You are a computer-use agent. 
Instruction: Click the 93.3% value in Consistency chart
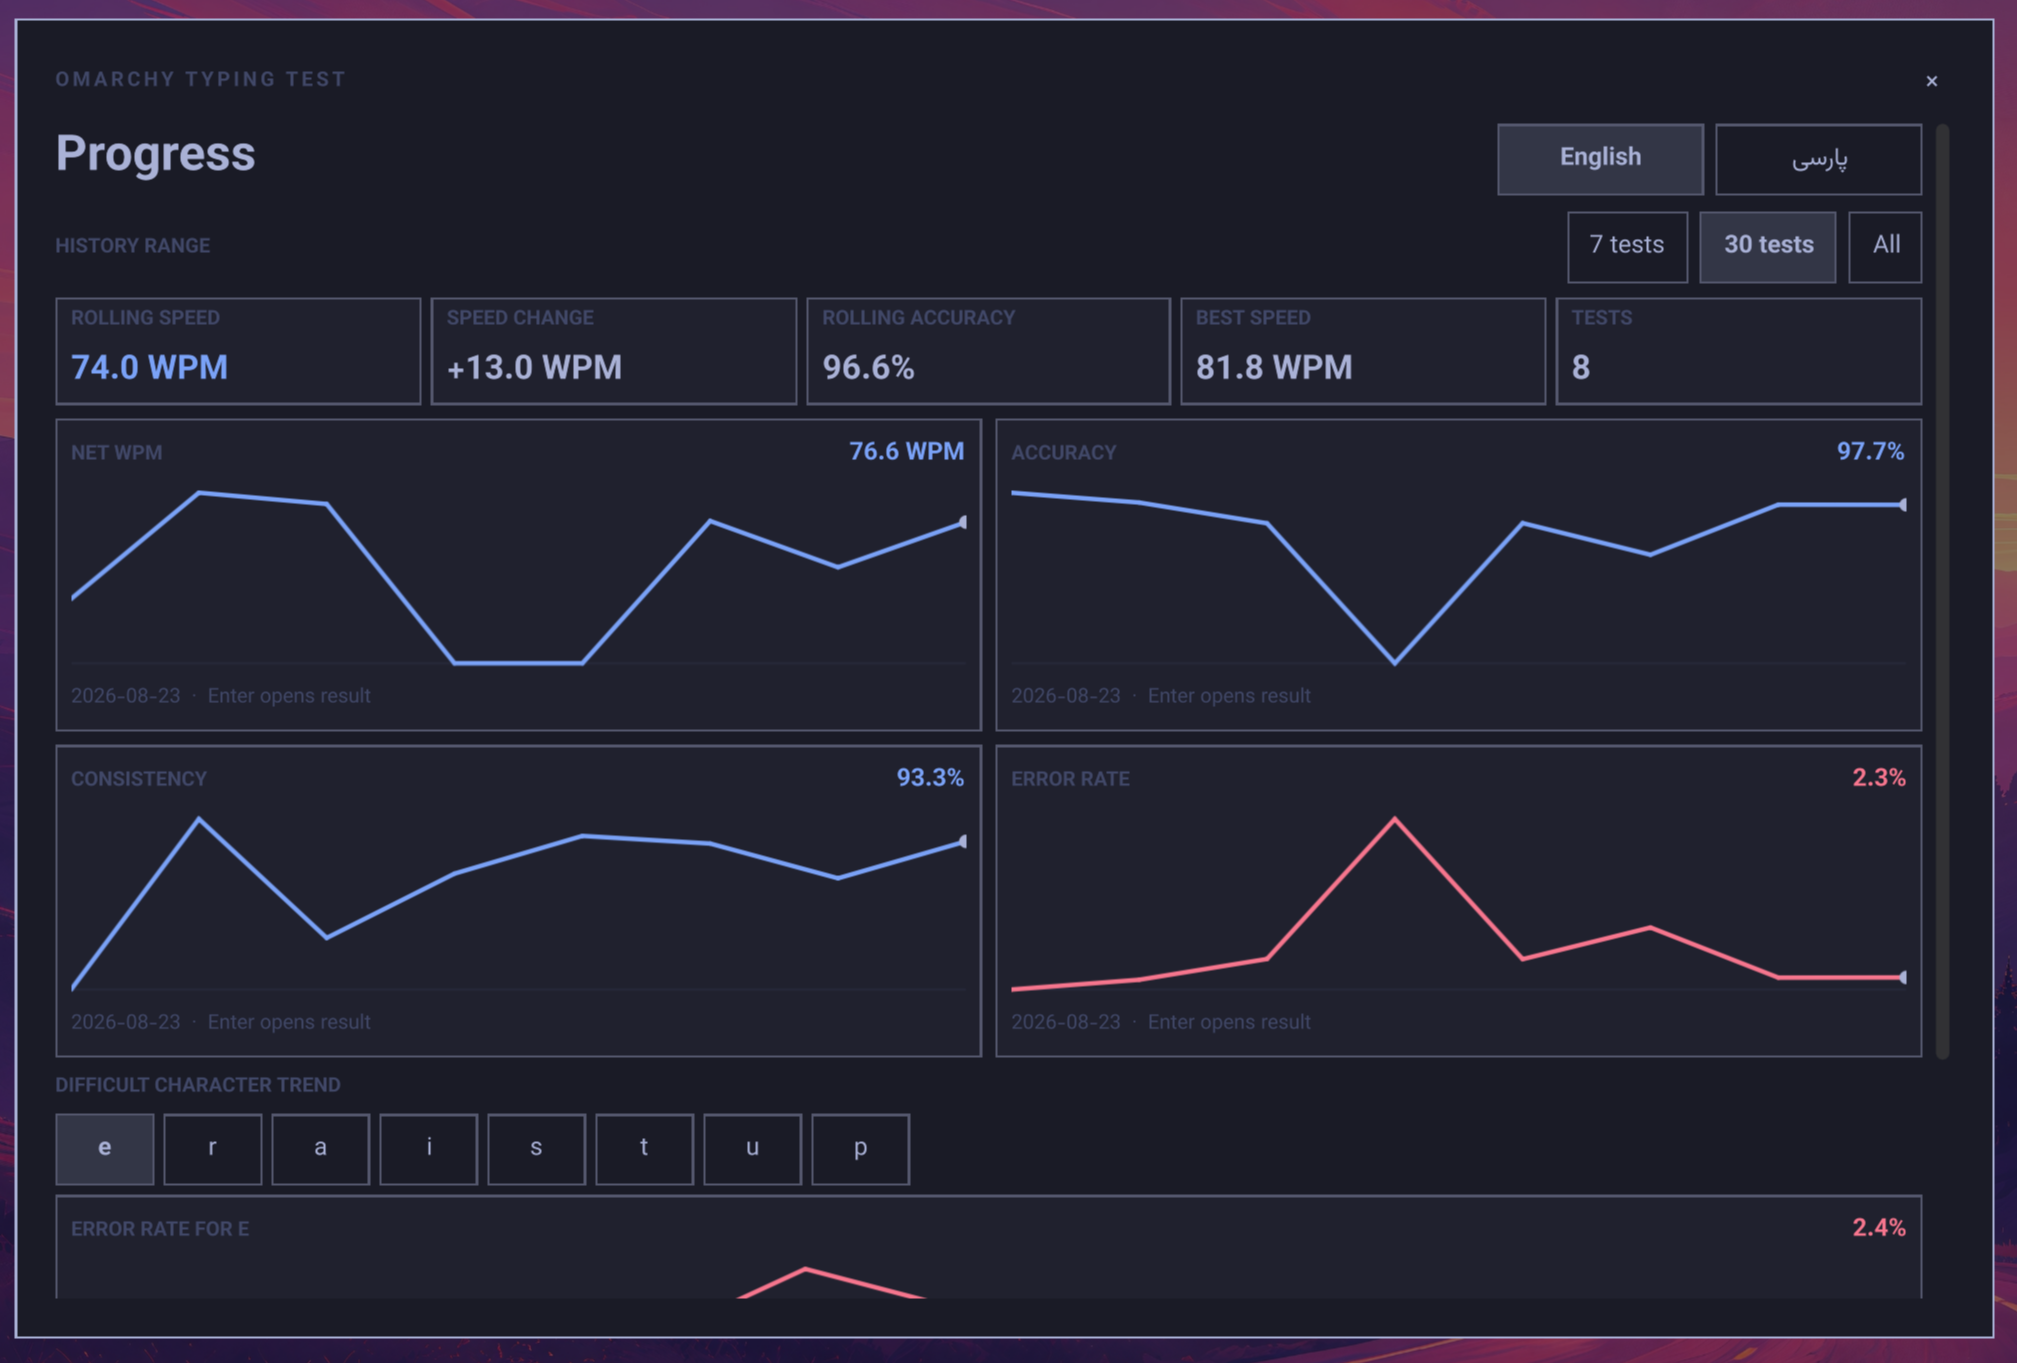tap(930, 778)
